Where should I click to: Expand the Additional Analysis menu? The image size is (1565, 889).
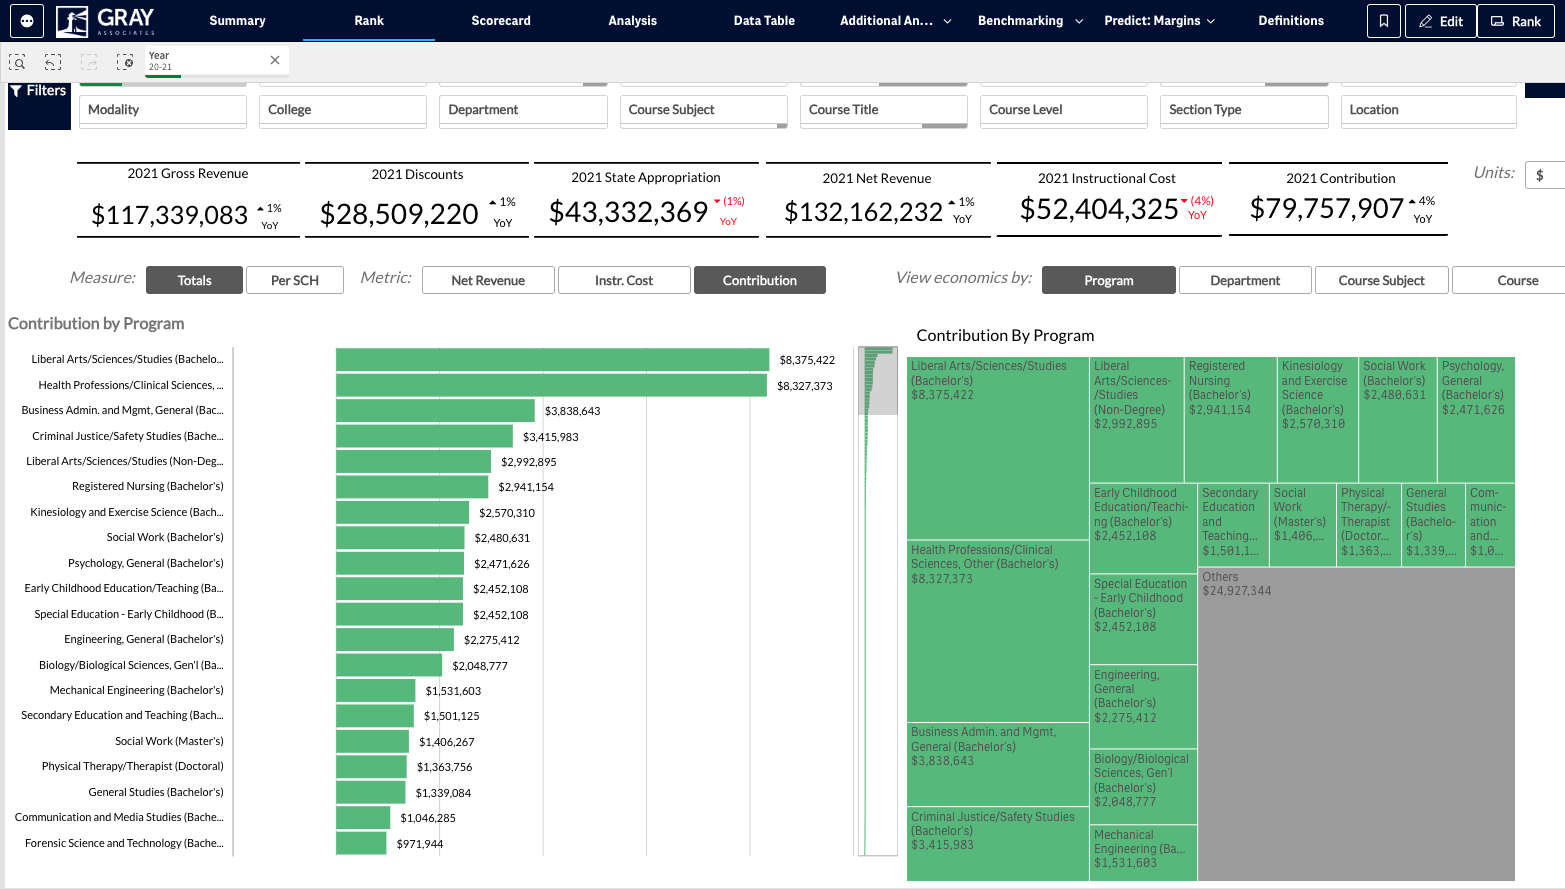(x=896, y=20)
